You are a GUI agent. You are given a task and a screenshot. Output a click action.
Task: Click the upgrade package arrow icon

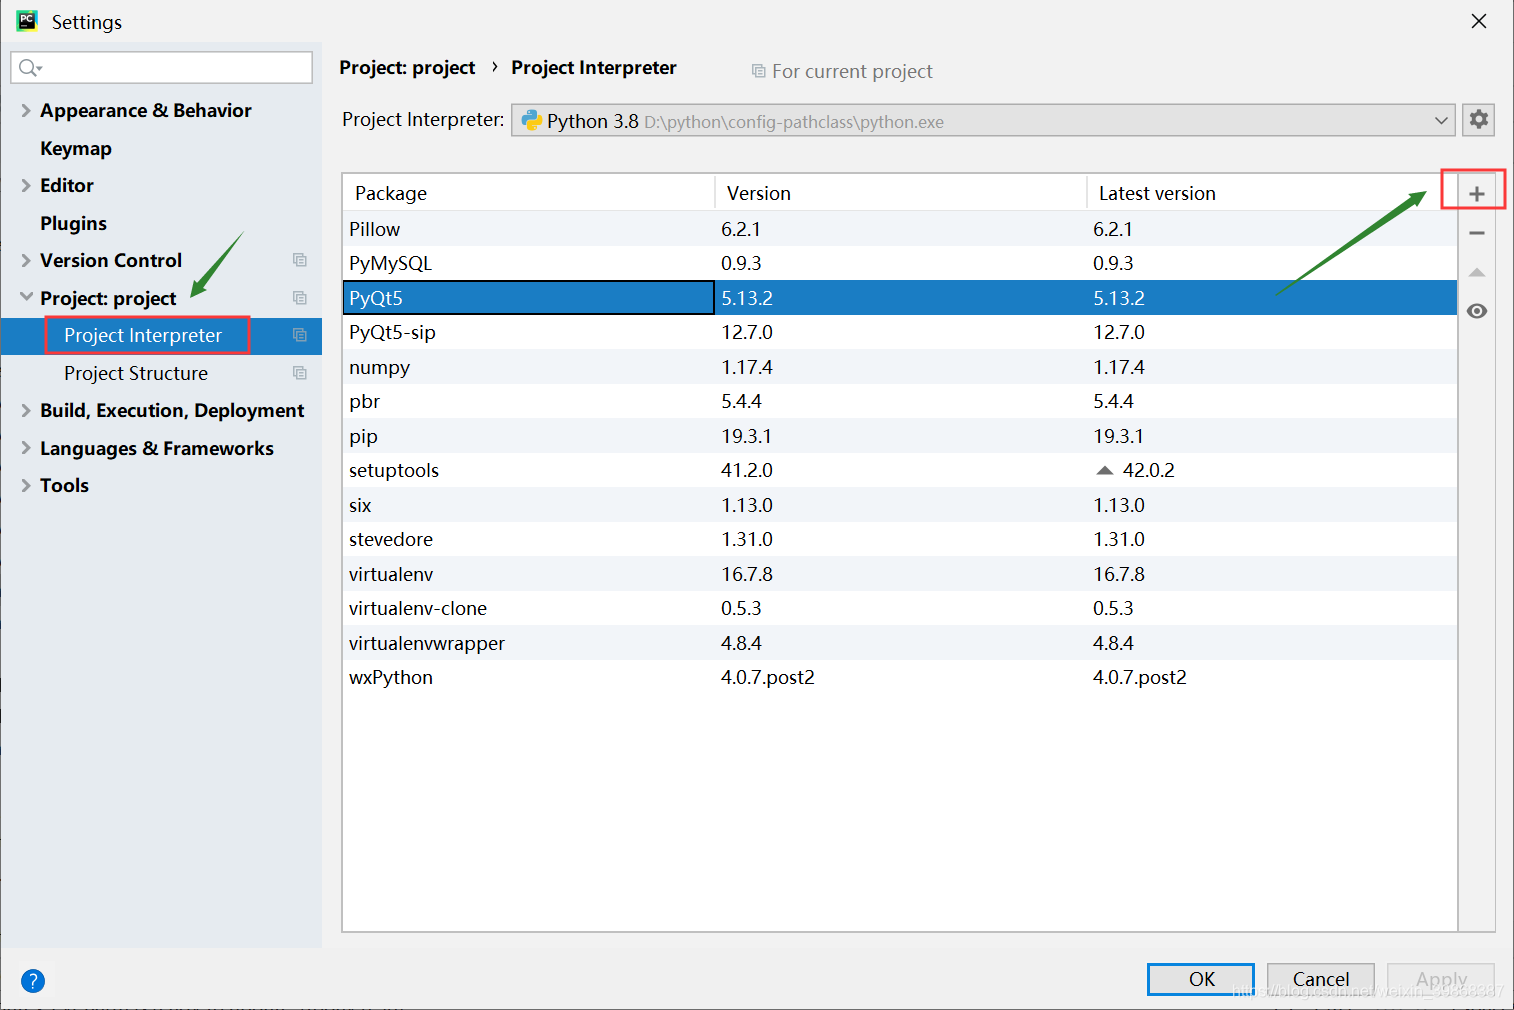1476,272
